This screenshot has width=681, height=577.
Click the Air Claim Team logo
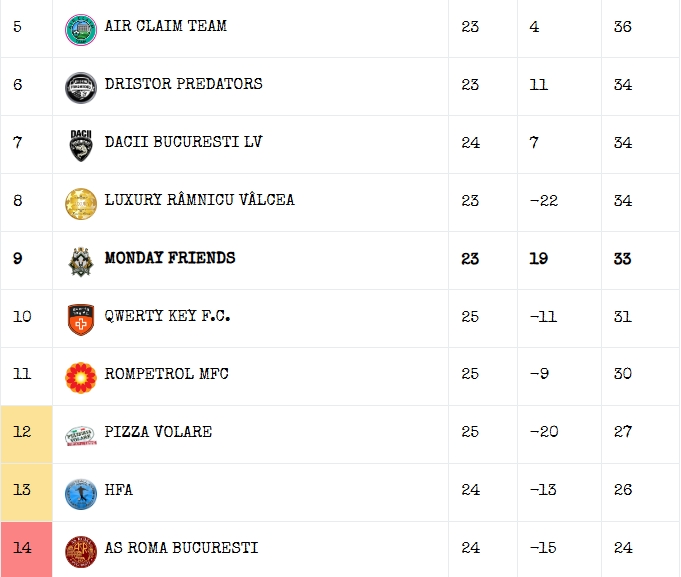coord(81,29)
